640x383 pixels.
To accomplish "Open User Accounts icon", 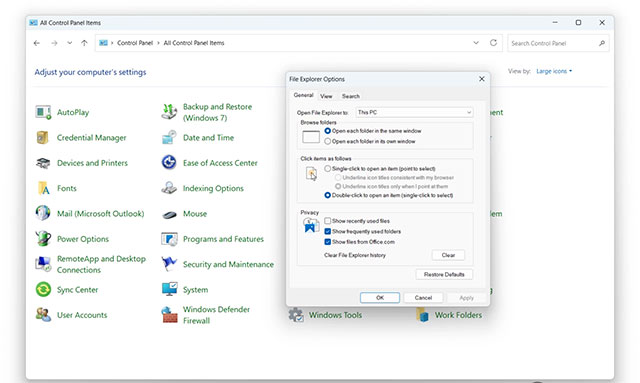I will pyautogui.click(x=43, y=315).
